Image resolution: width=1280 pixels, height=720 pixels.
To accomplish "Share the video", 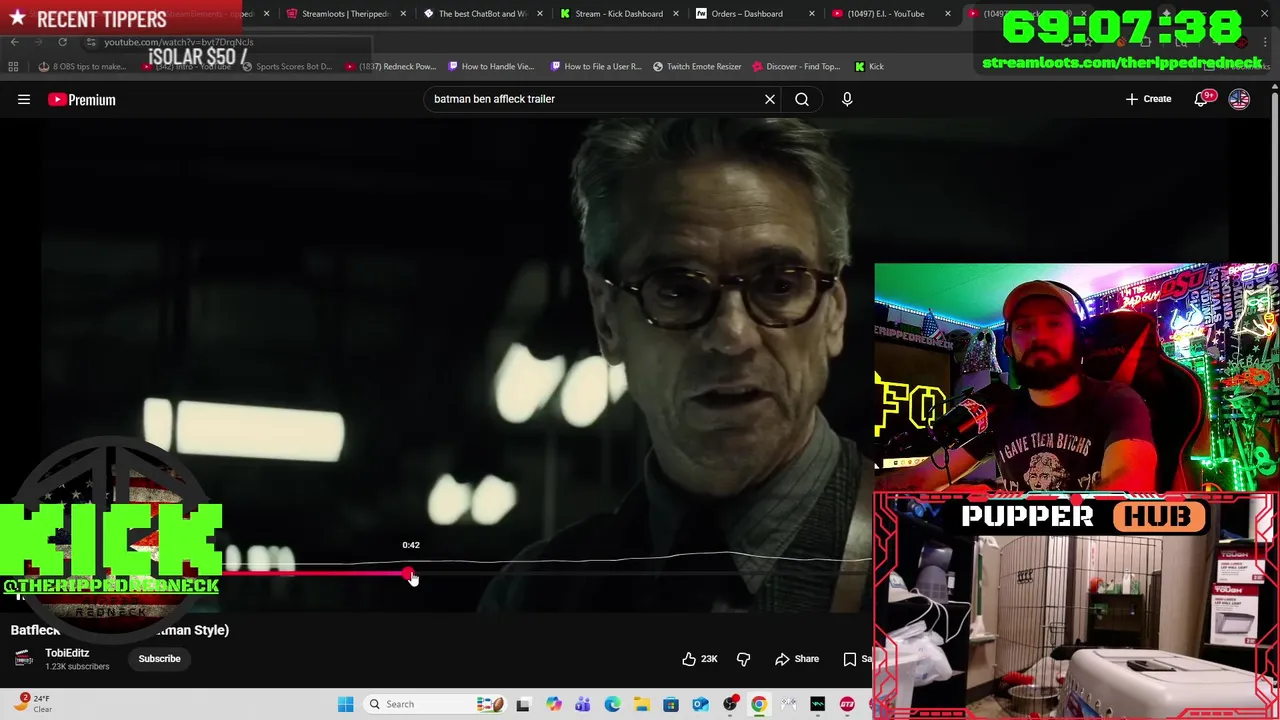I will (797, 659).
